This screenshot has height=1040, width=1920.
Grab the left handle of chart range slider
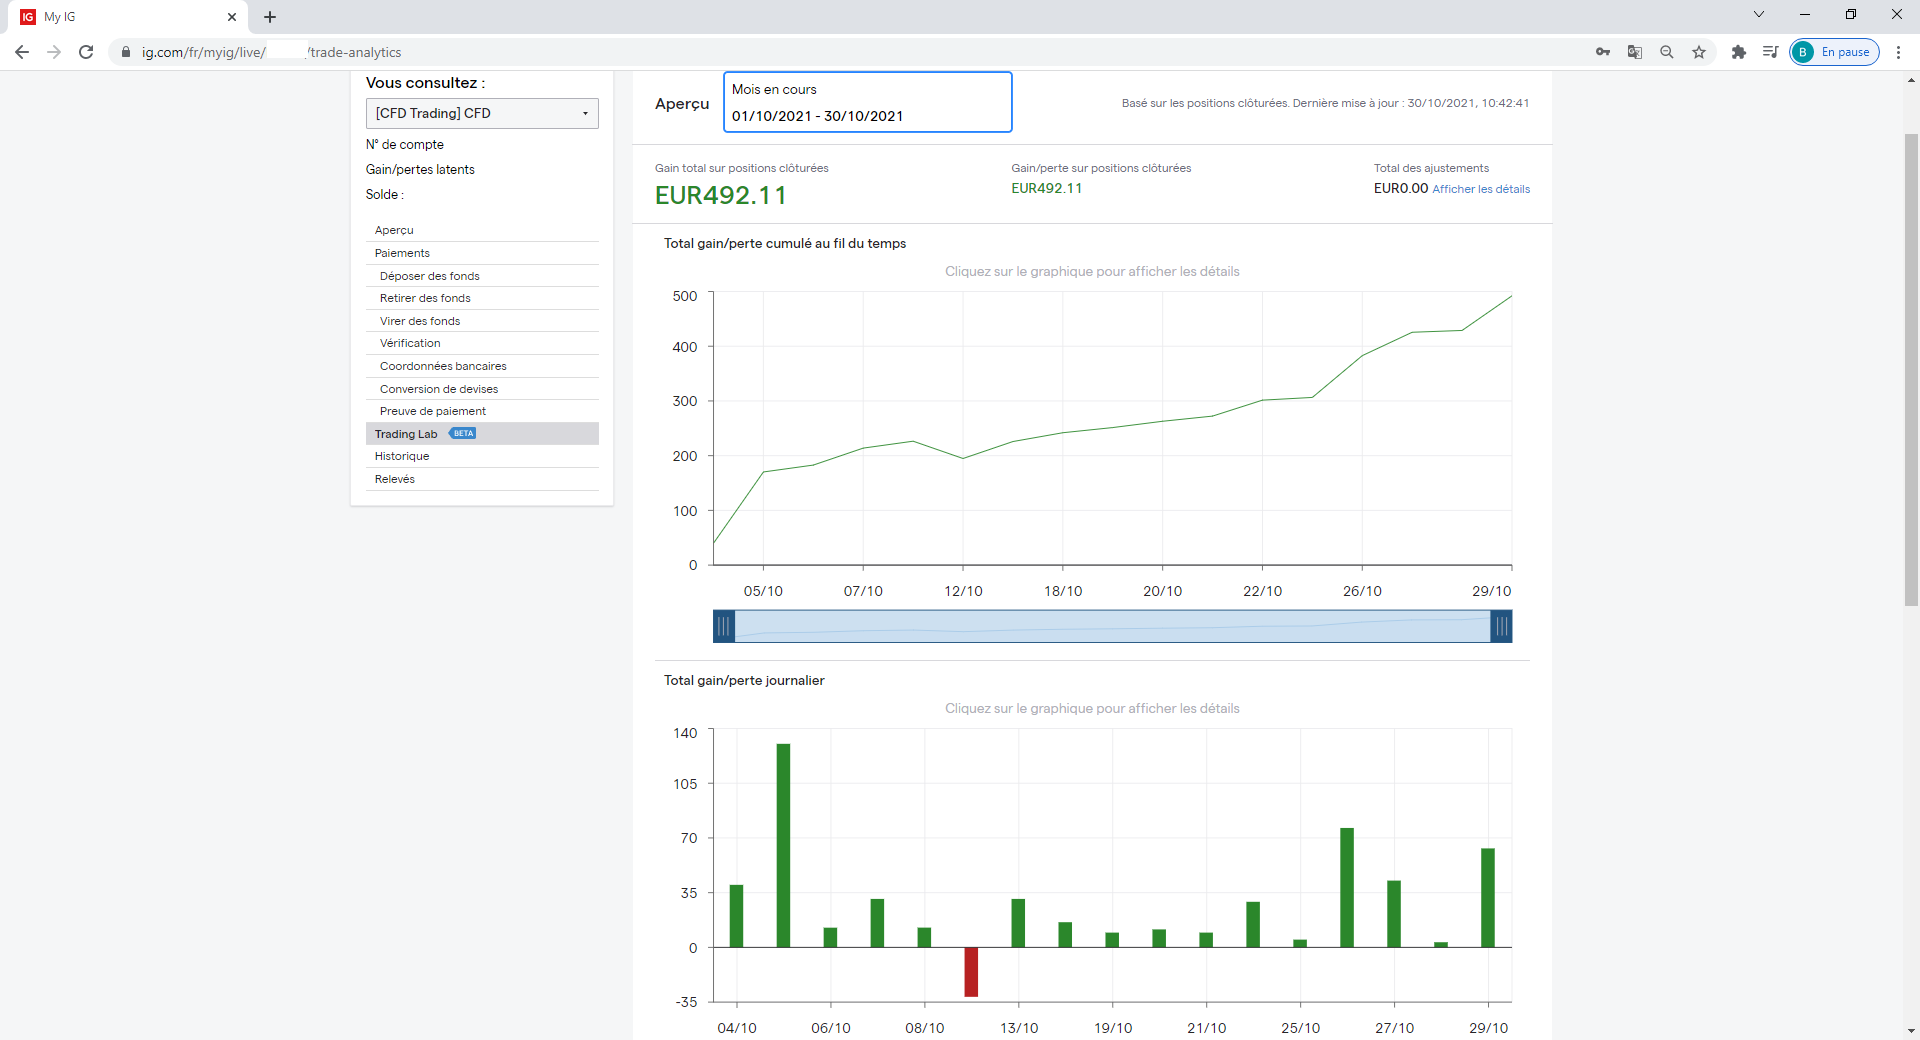click(723, 627)
